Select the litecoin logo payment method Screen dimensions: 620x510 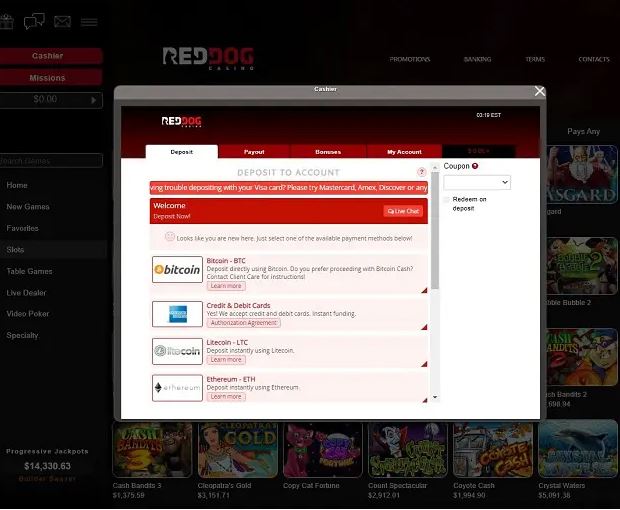pyautogui.click(x=177, y=351)
